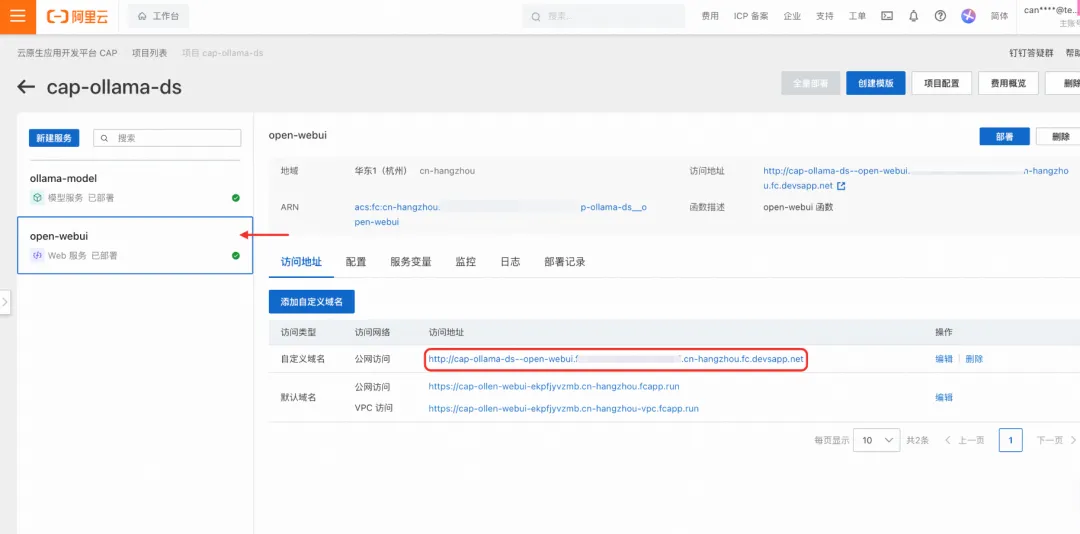Open the custom domain devsapp.net URL

pyautogui.click(x=616, y=359)
